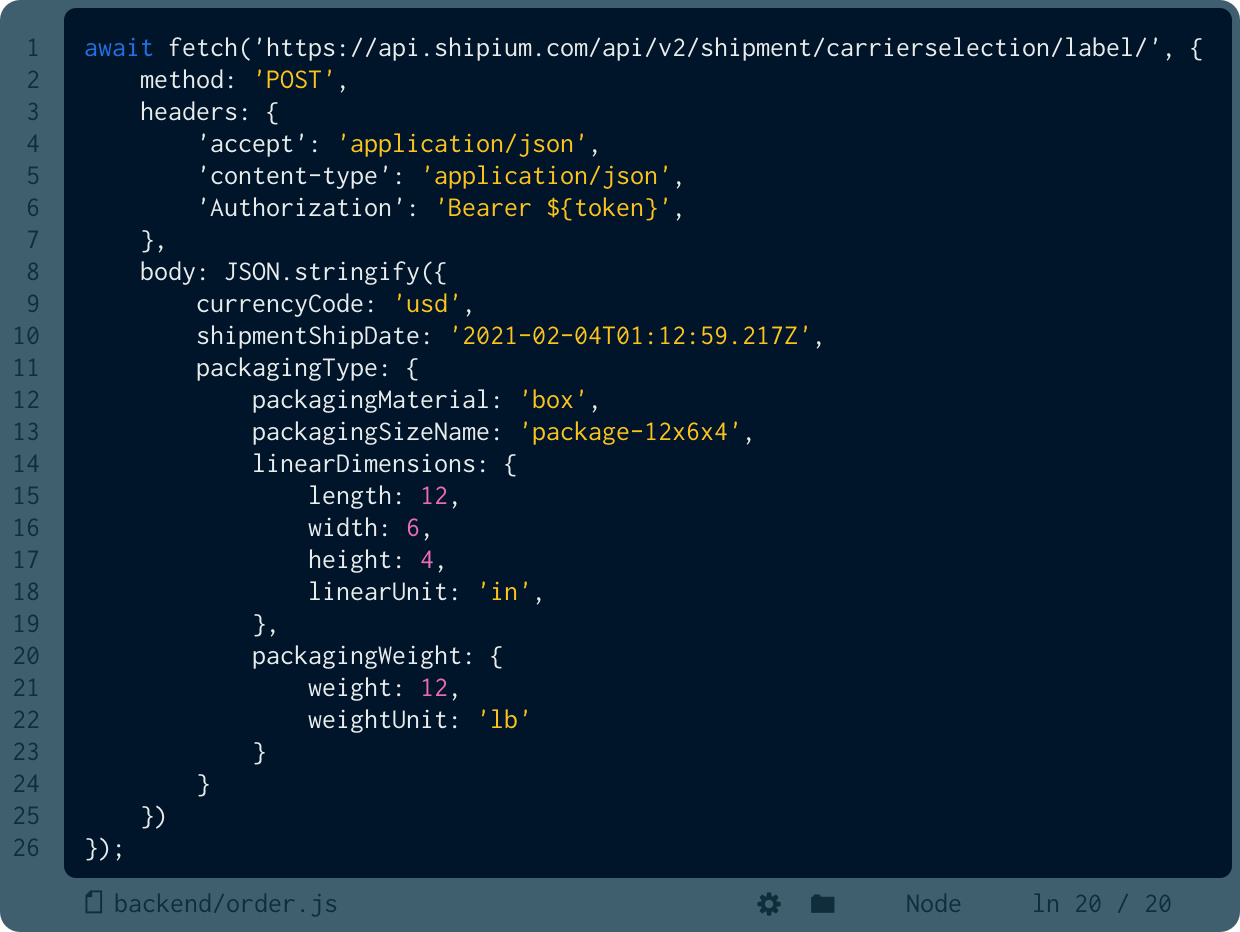This screenshot has width=1240, height=932.
Task: Click line number 26 in gutter
Action: click(27, 848)
